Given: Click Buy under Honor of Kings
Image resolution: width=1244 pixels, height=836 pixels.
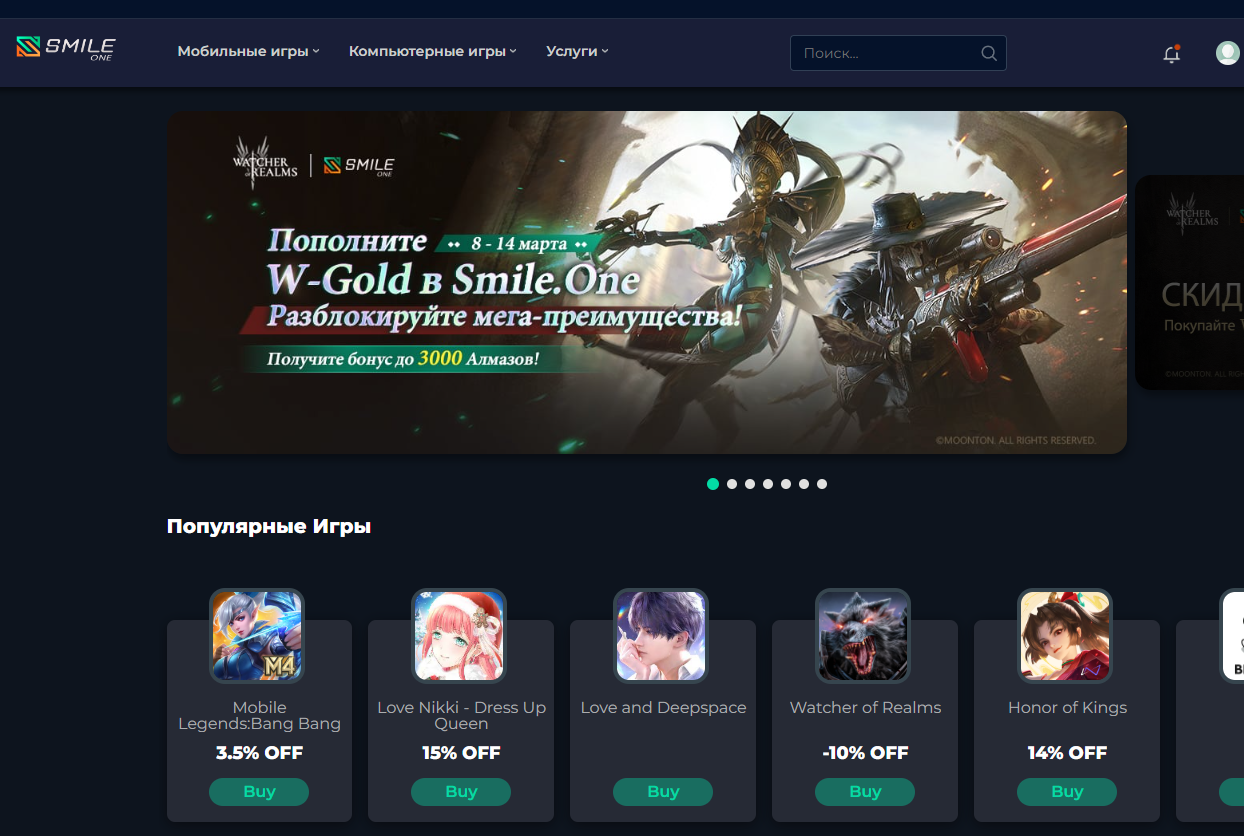Looking at the screenshot, I should click(1067, 792).
